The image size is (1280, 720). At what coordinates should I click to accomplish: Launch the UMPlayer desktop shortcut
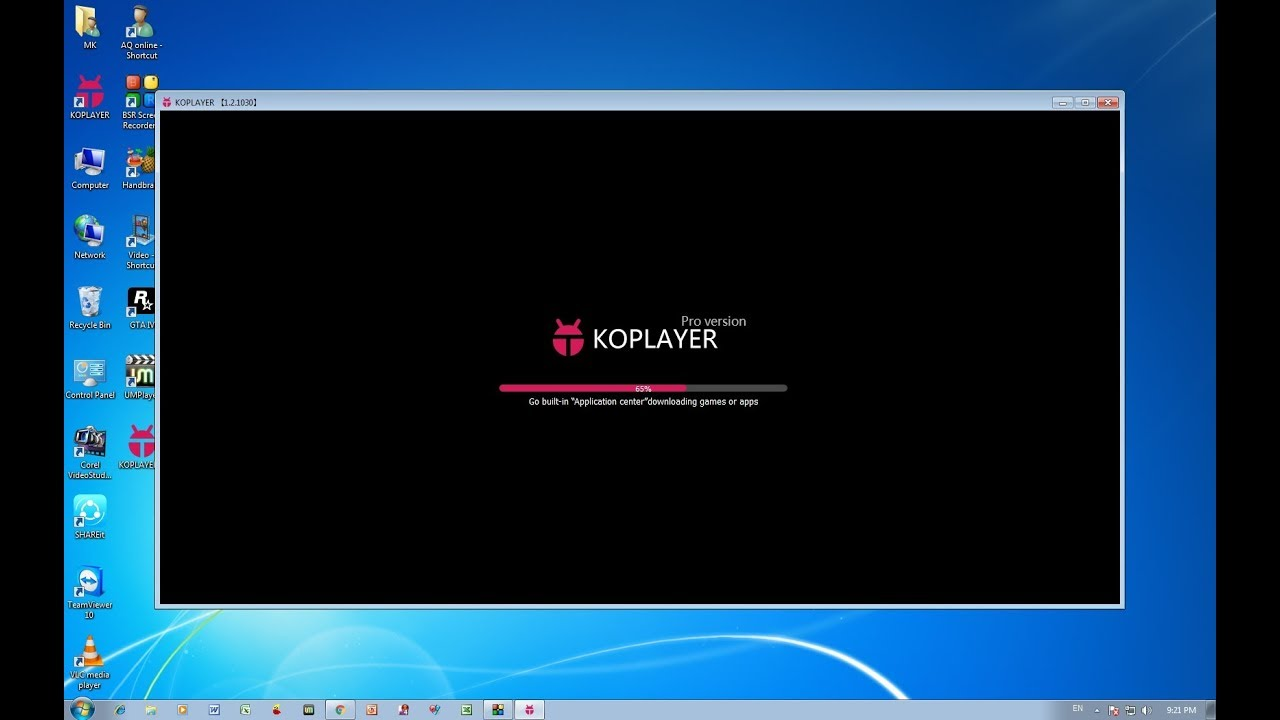tap(141, 378)
